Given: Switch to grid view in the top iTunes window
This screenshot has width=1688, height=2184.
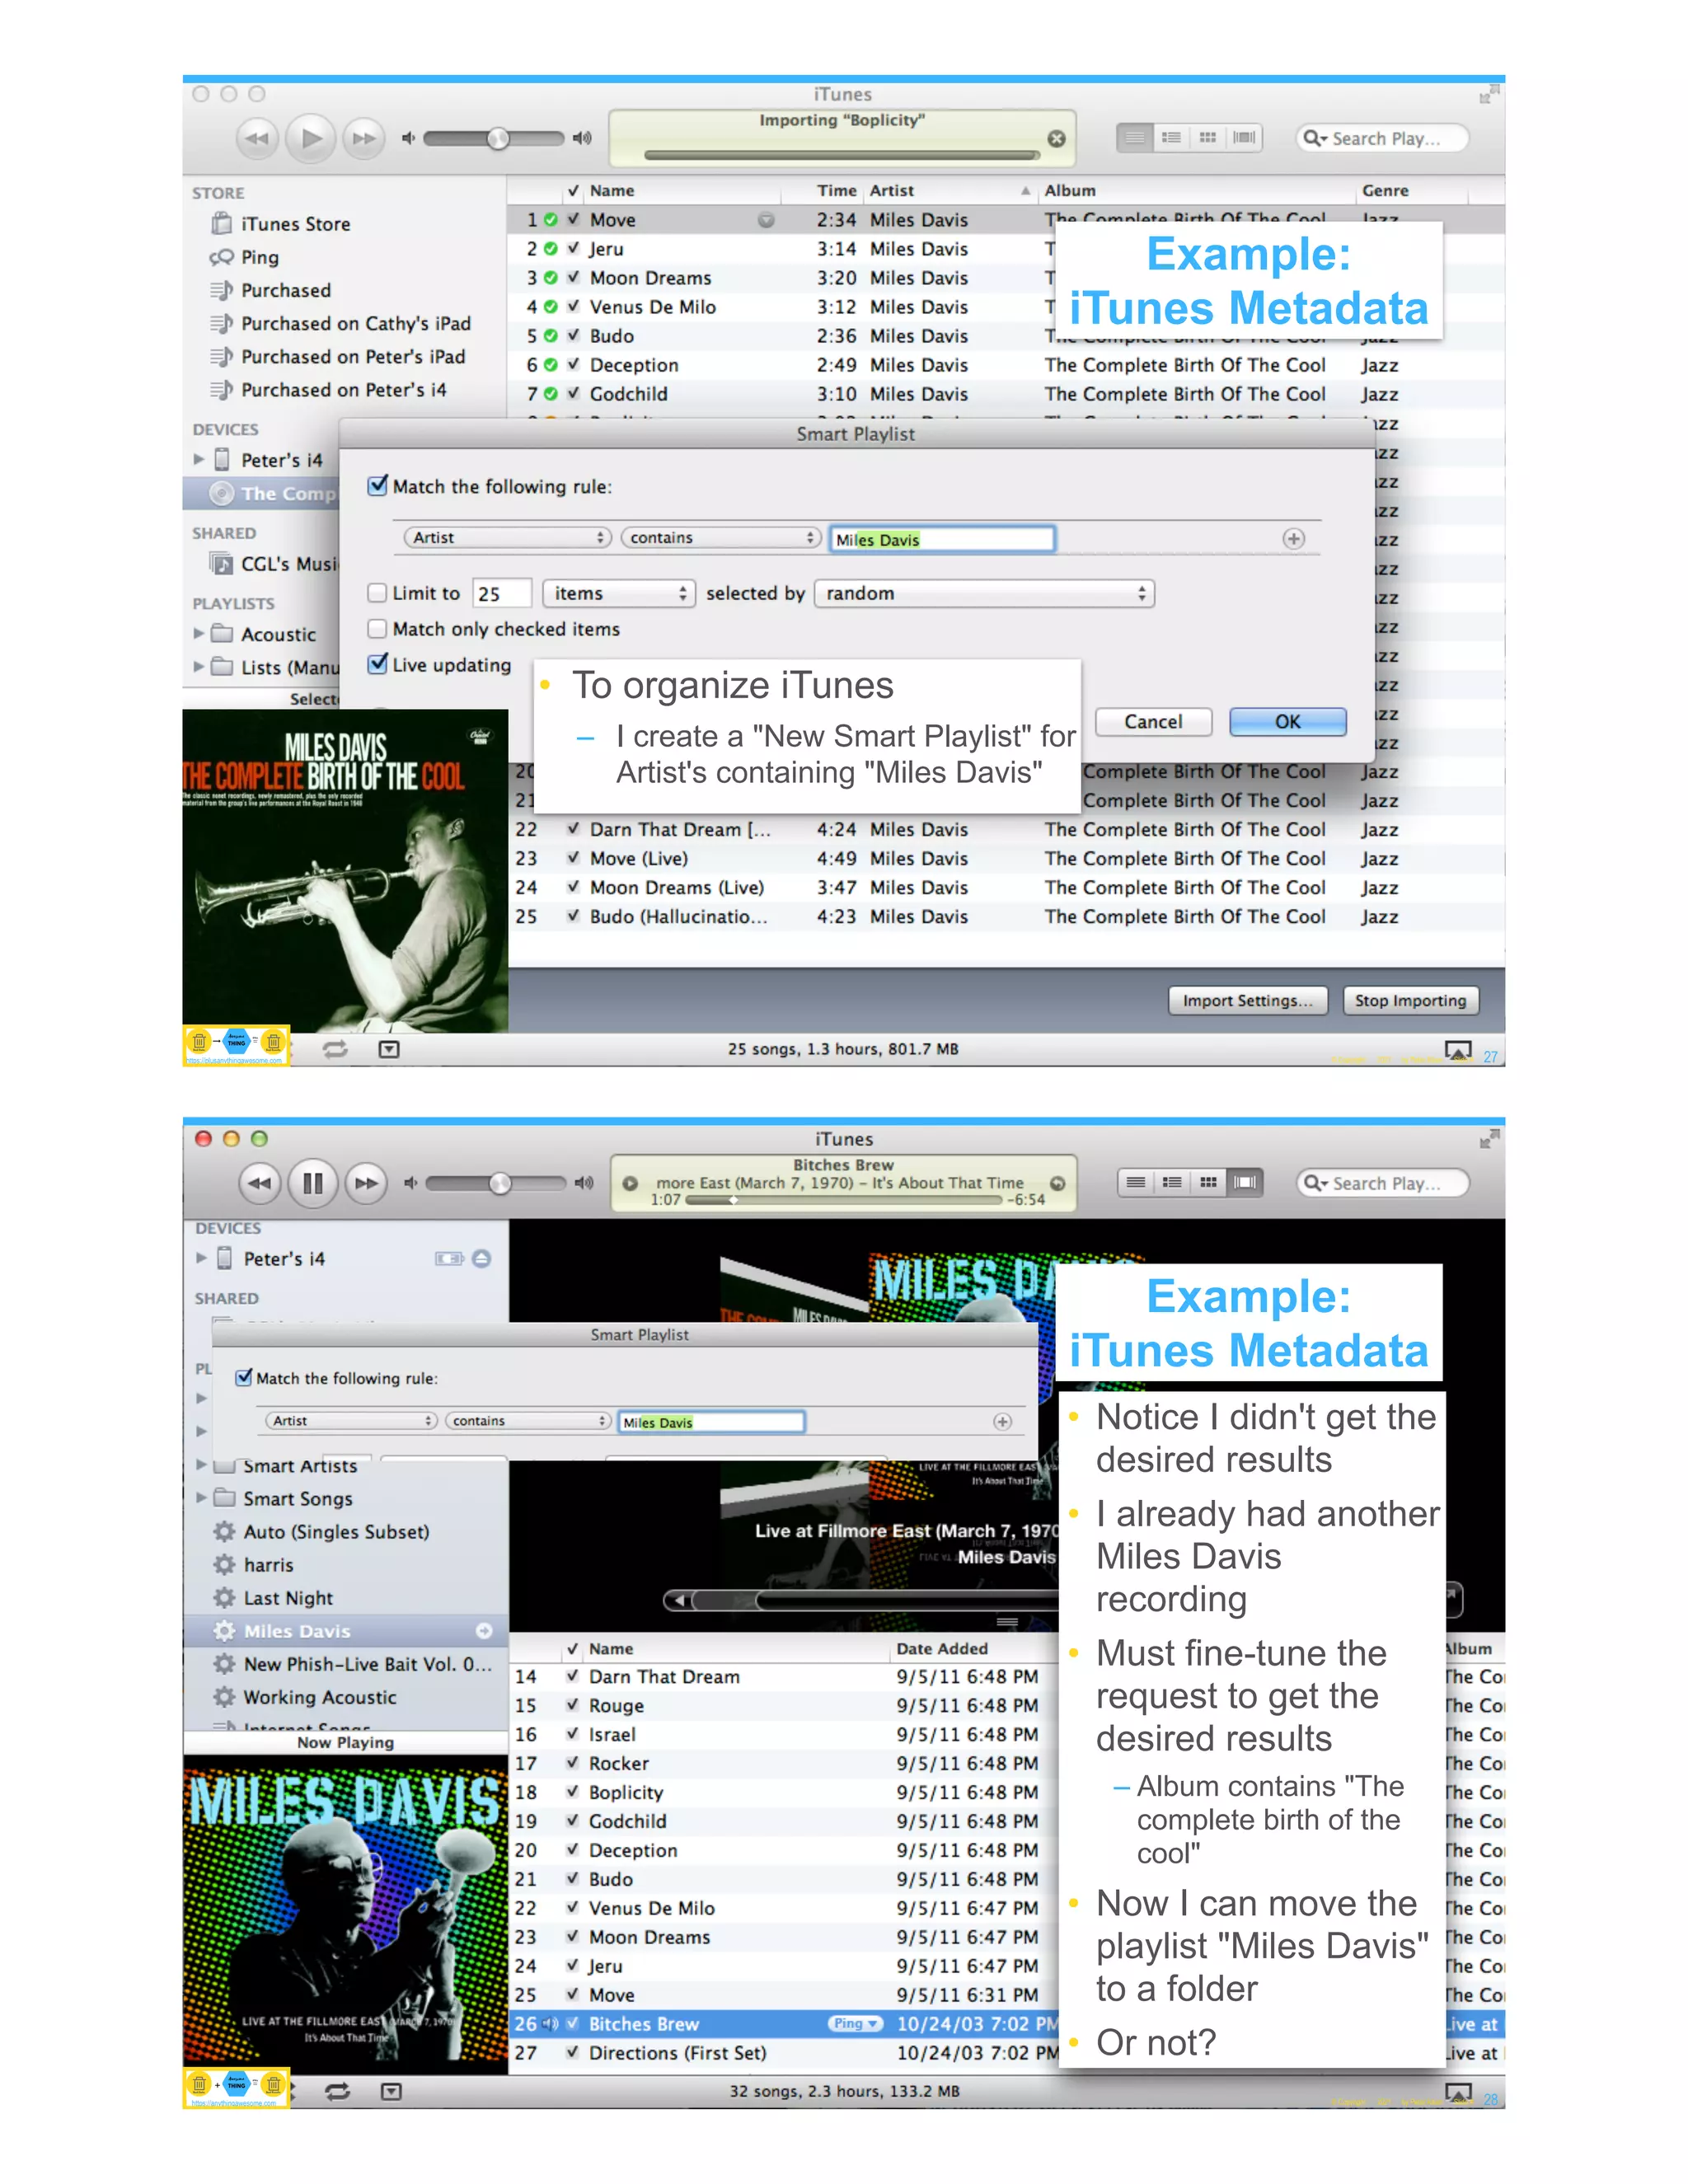Looking at the screenshot, I should click(x=1208, y=137).
